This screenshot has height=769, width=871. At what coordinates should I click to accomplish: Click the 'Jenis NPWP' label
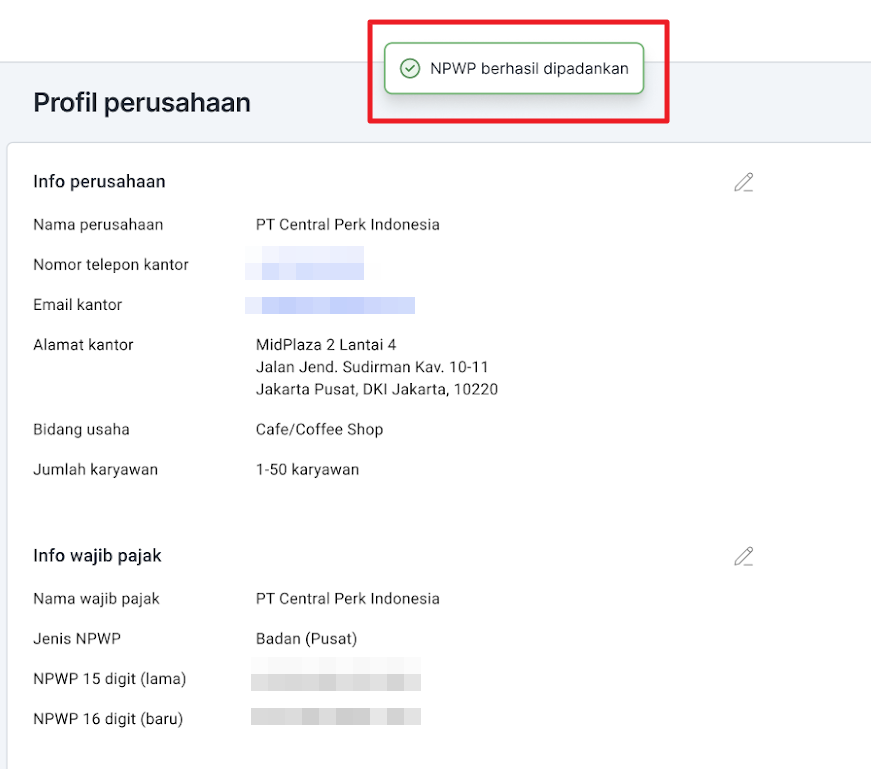click(x=77, y=638)
